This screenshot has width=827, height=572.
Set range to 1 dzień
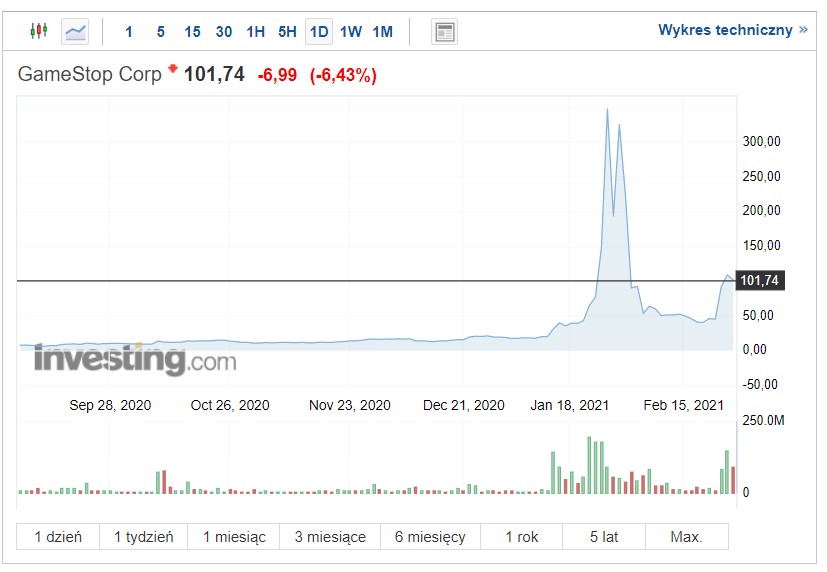coord(58,537)
